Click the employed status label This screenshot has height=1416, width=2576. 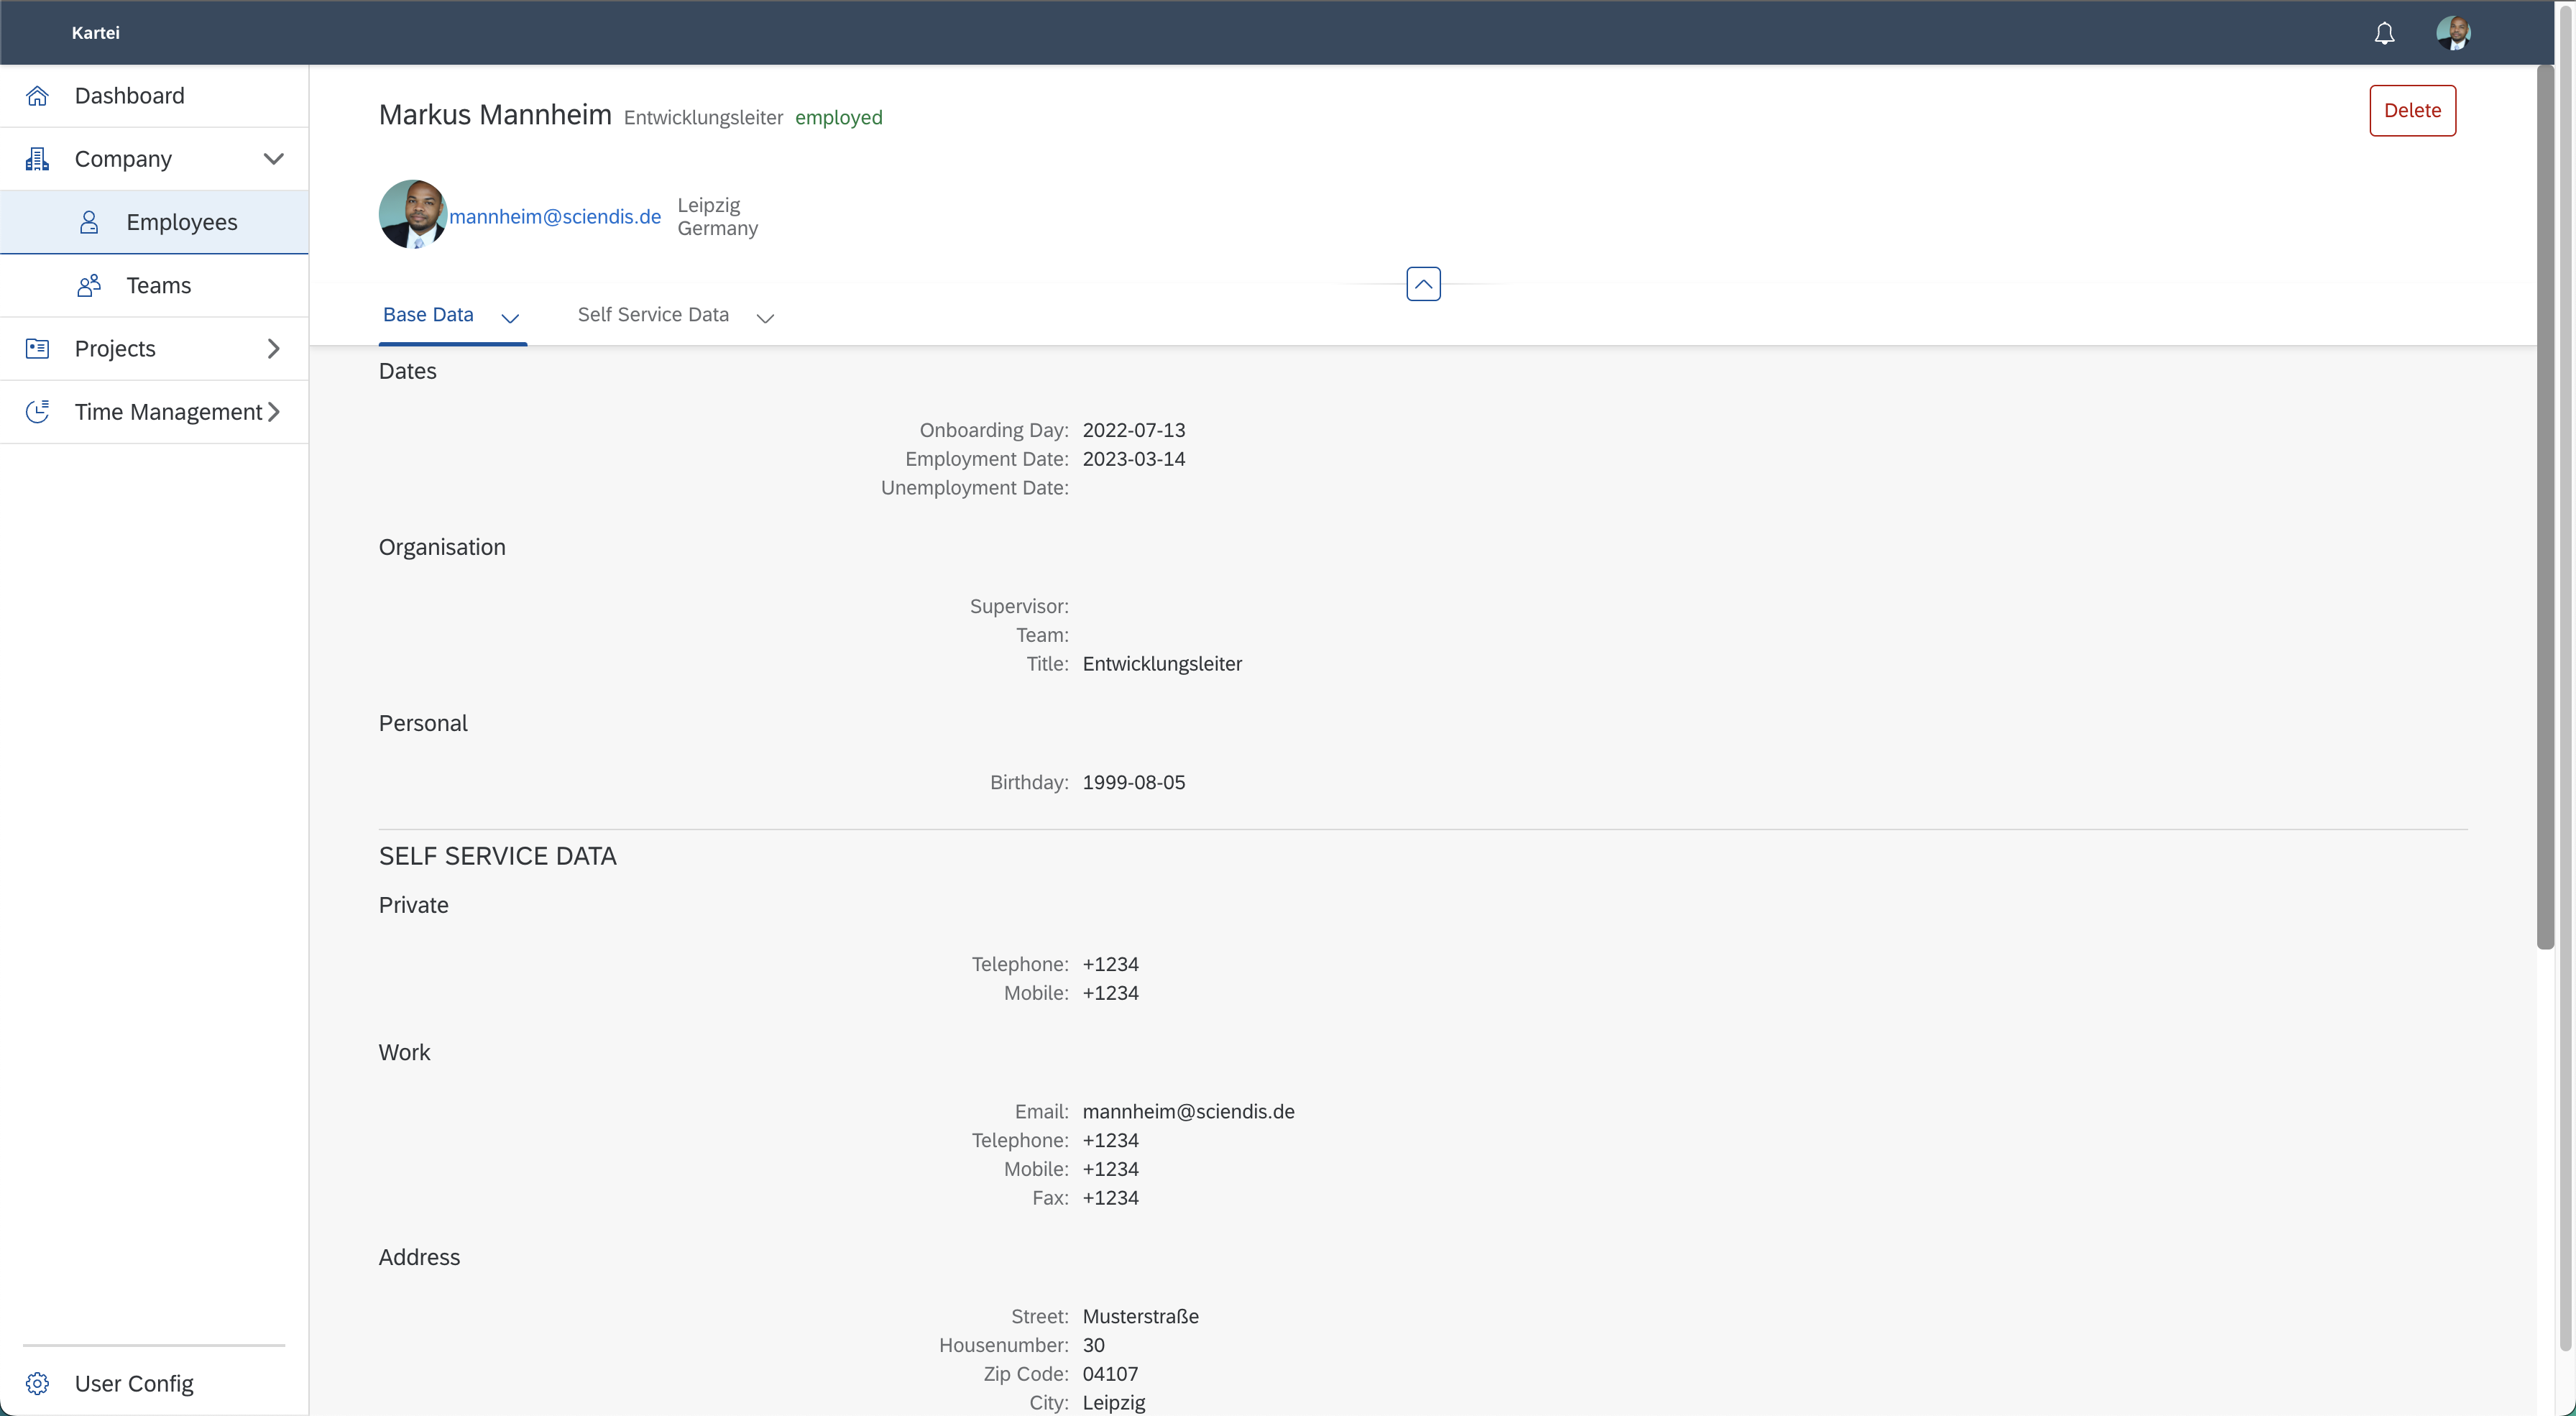coord(839,118)
